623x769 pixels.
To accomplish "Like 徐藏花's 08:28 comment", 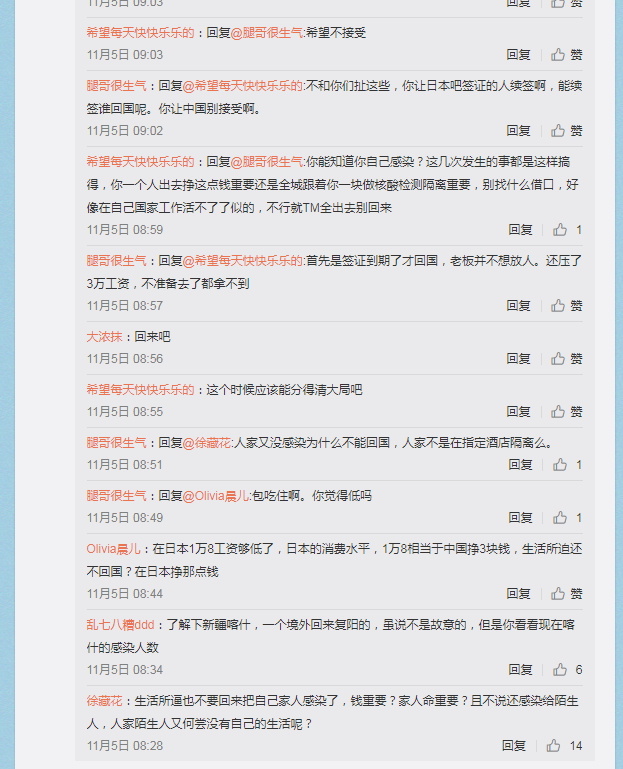I will [x=564, y=745].
